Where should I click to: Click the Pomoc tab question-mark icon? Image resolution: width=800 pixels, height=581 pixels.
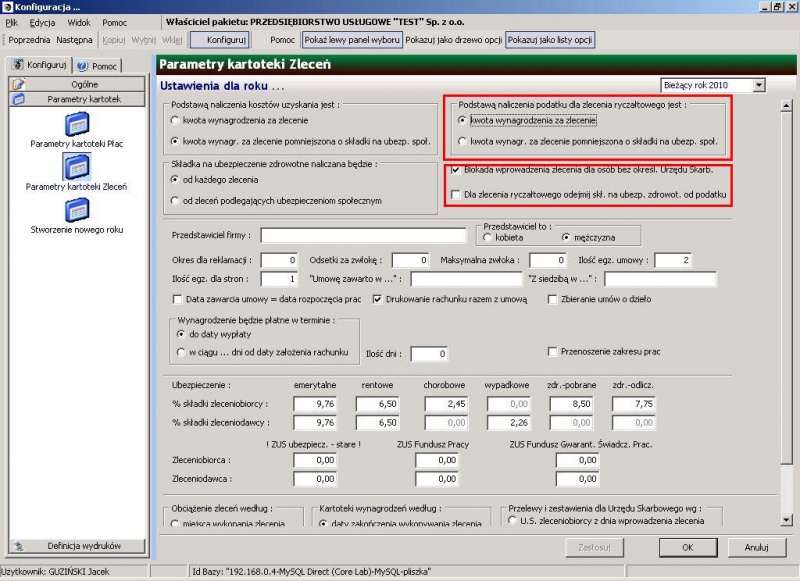pyautogui.click(x=82, y=66)
